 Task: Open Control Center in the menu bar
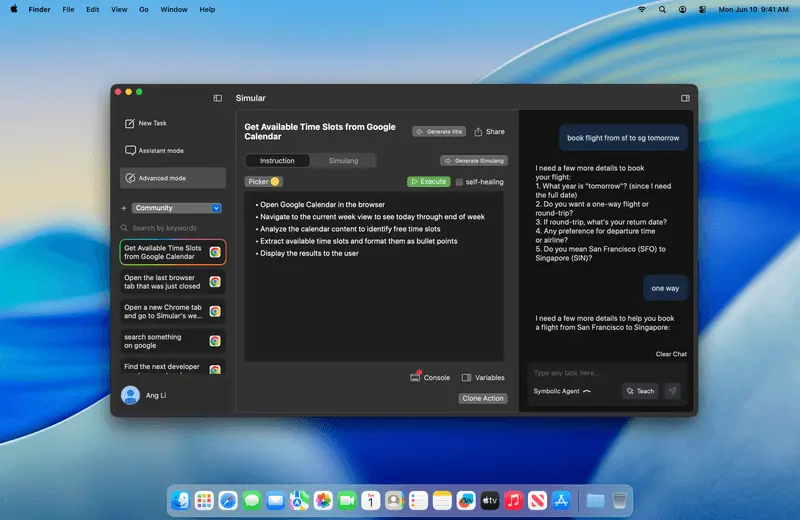click(x=703, y=9)
